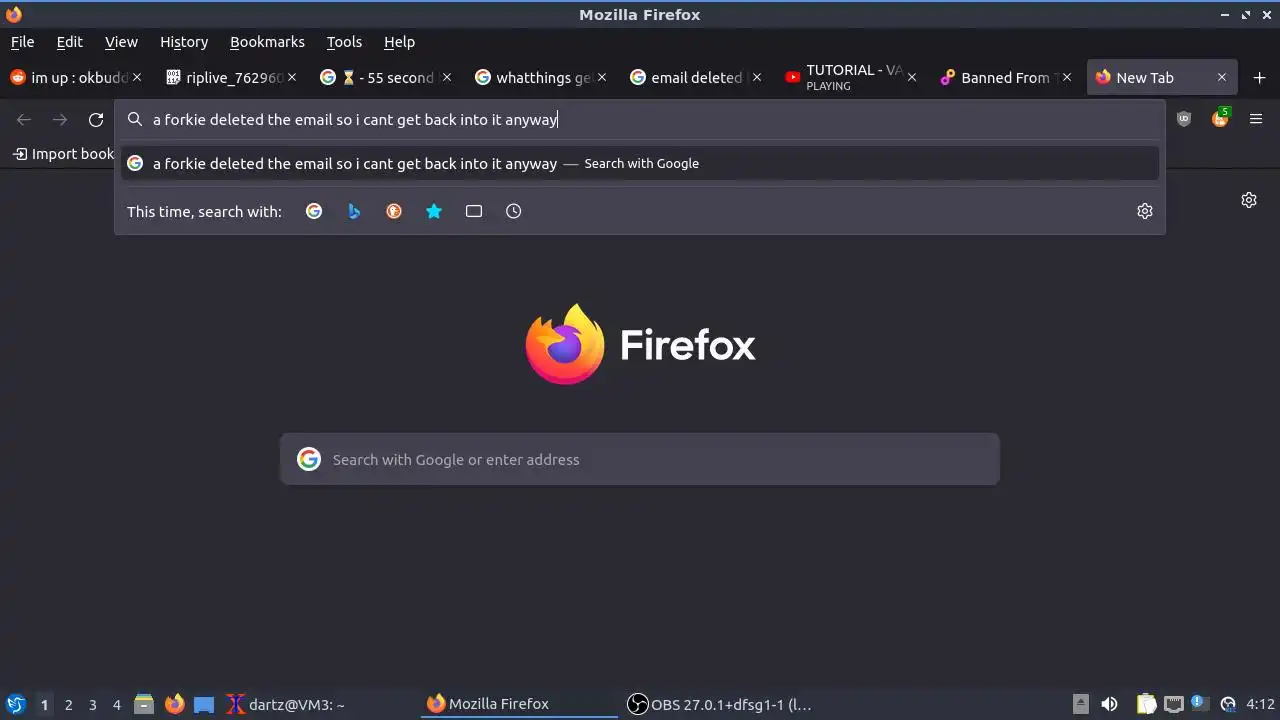The image size is (1280, 720).
Task: Search this time with DuckDuckGo icon
Action: point(394,211)
